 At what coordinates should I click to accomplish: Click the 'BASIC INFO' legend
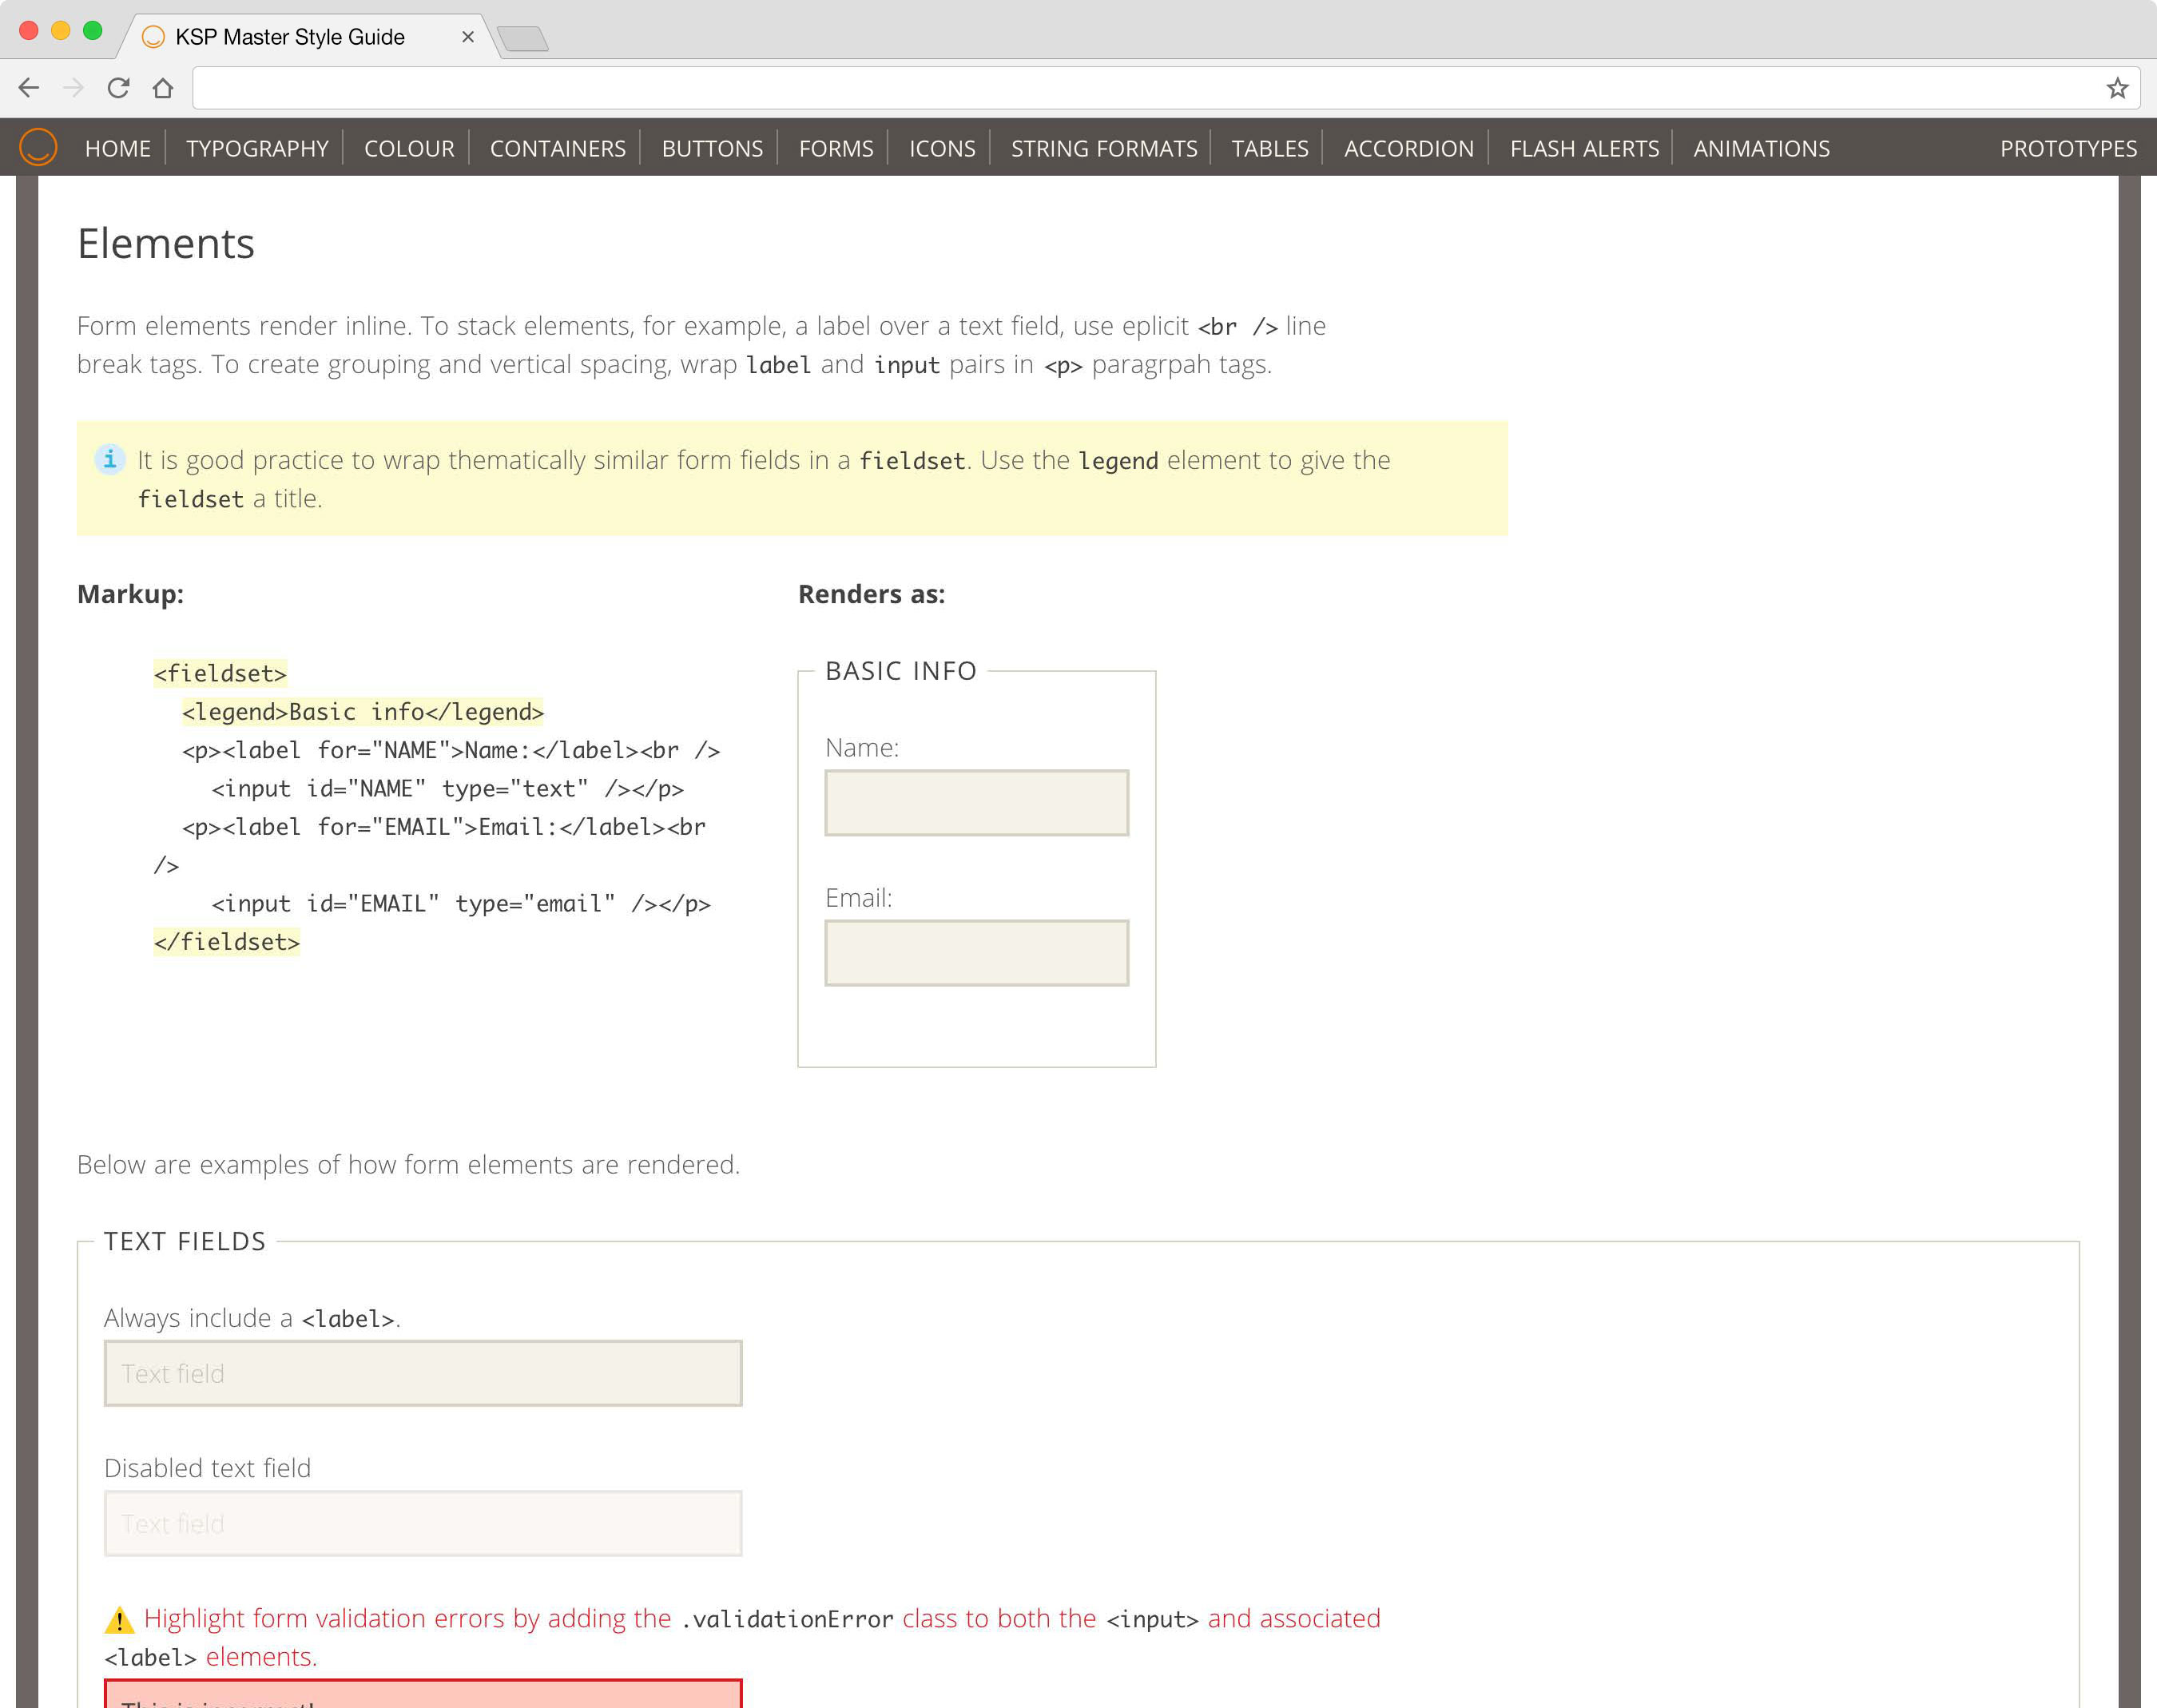tap(900, 670)
